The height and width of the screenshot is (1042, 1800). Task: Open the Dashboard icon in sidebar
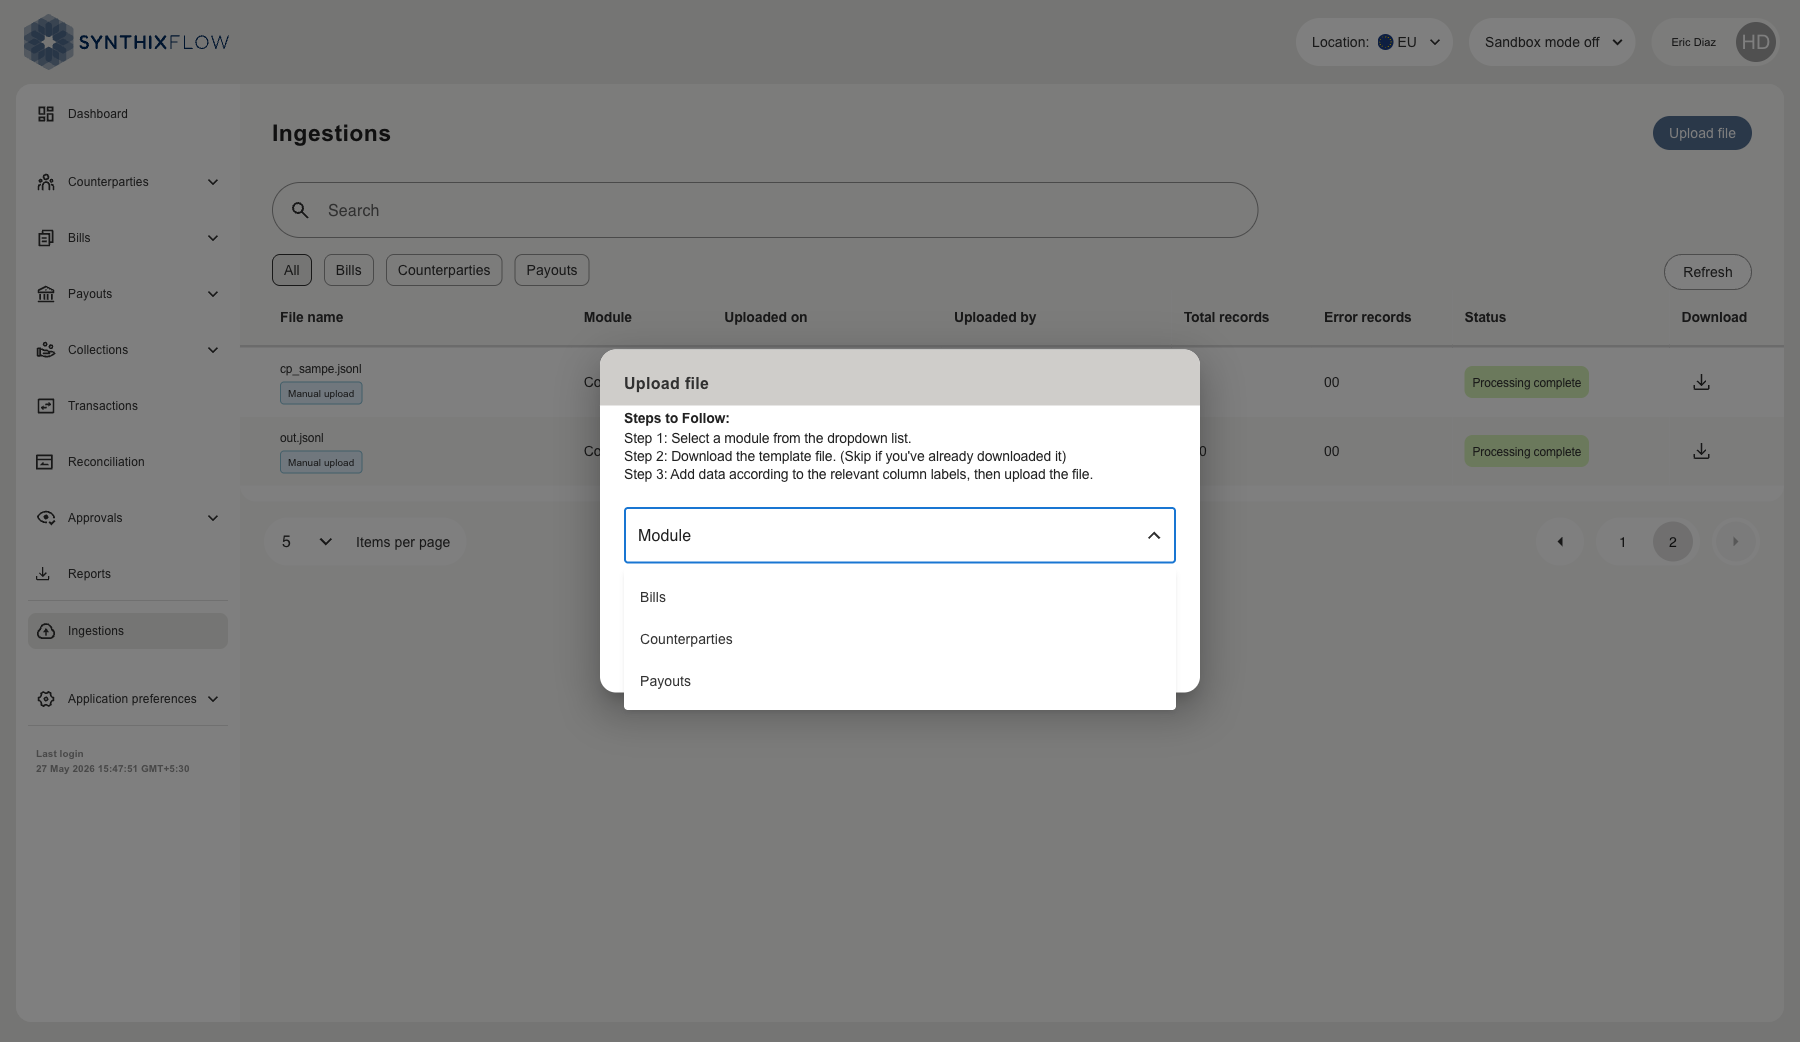(46, 114)
